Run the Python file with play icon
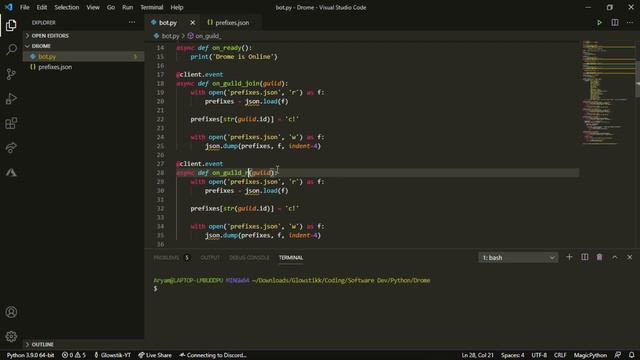 click(x=599, y=23)
